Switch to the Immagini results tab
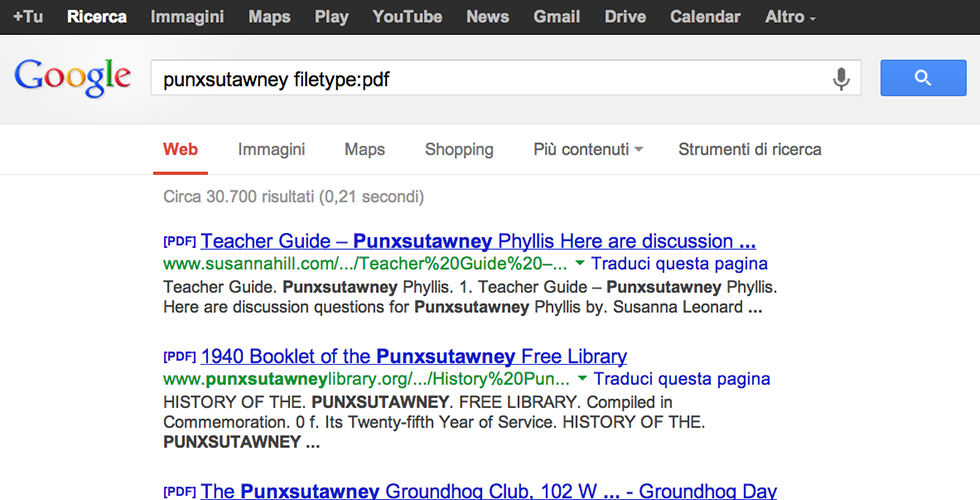 271,150
